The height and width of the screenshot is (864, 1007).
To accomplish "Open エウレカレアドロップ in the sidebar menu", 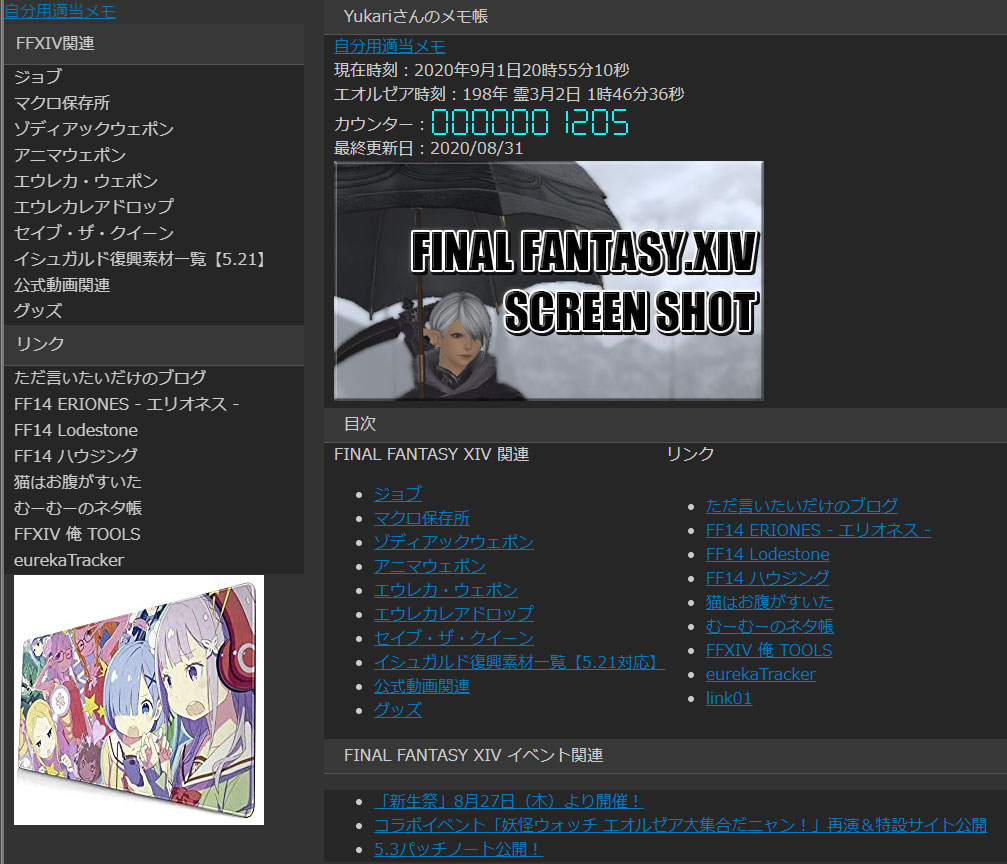I will (94, 206).
